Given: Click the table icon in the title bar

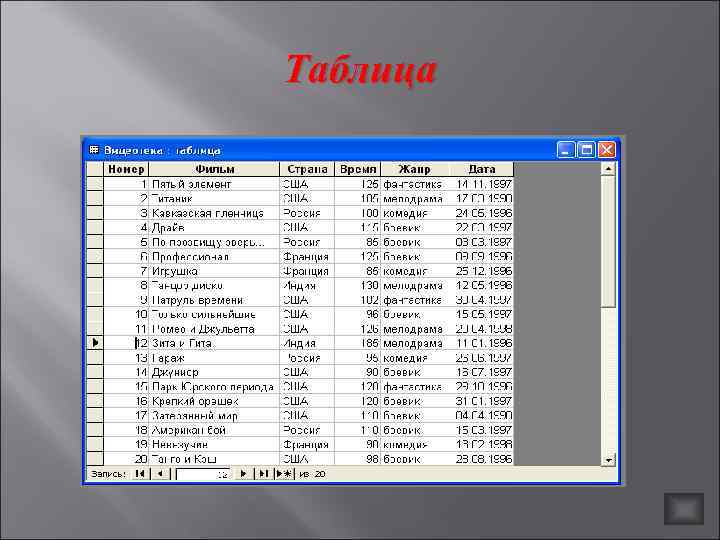Looking at the screenshot, I should (x=94, y=150).
